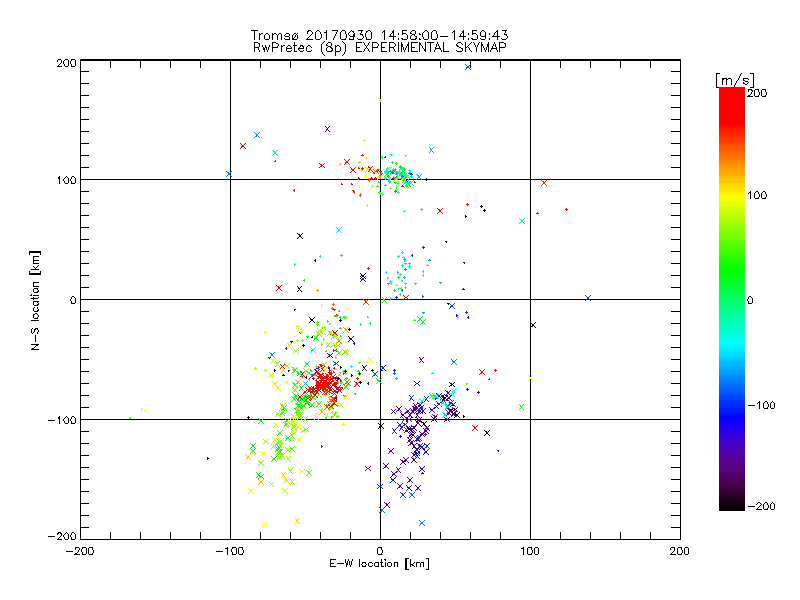Click the colorbar label '-100'
Viewport: 800px width, 600px height.
[761, 405]
